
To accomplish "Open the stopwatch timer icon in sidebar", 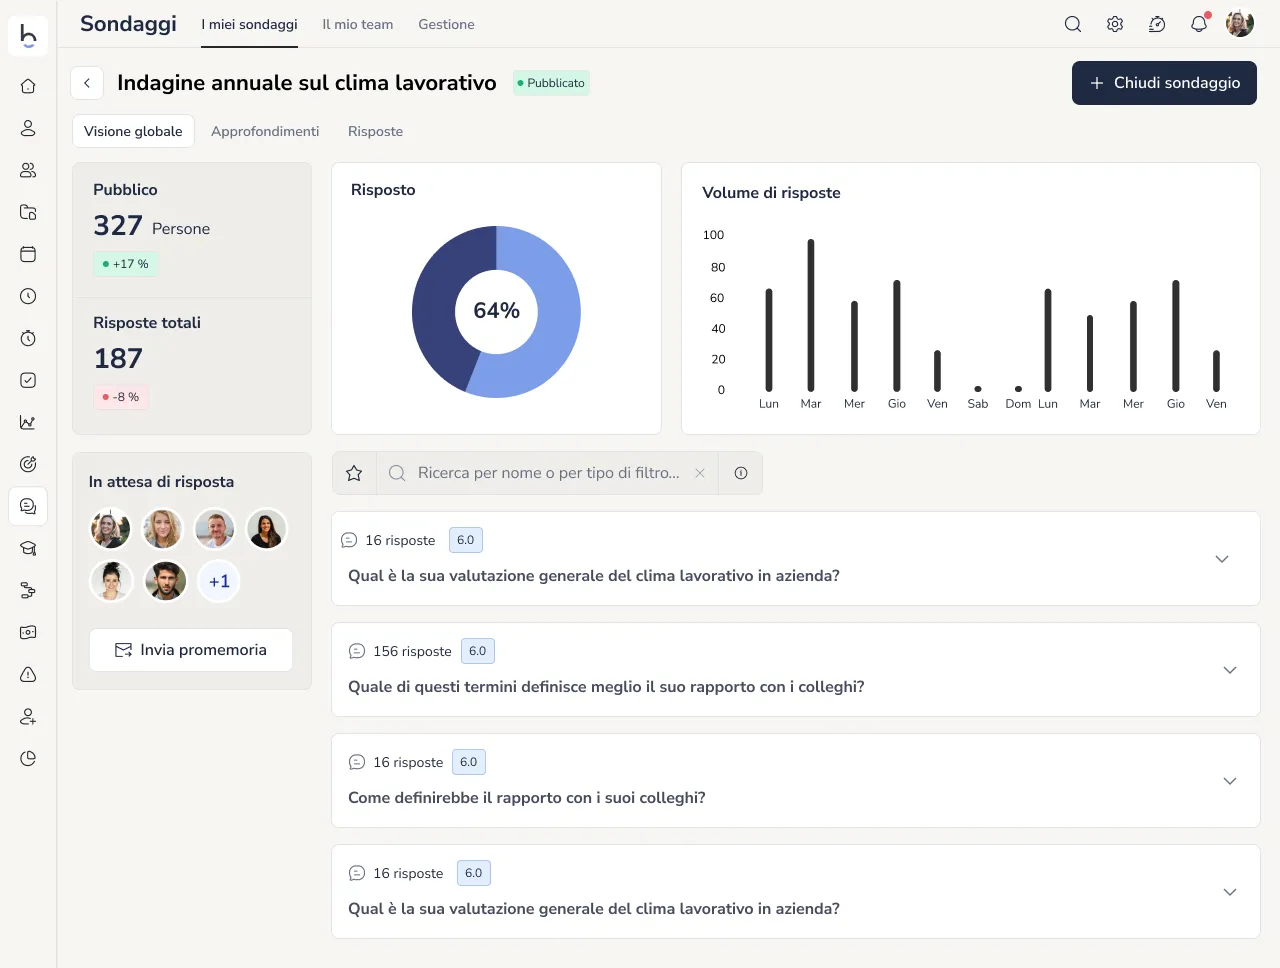I will [28, 338].
